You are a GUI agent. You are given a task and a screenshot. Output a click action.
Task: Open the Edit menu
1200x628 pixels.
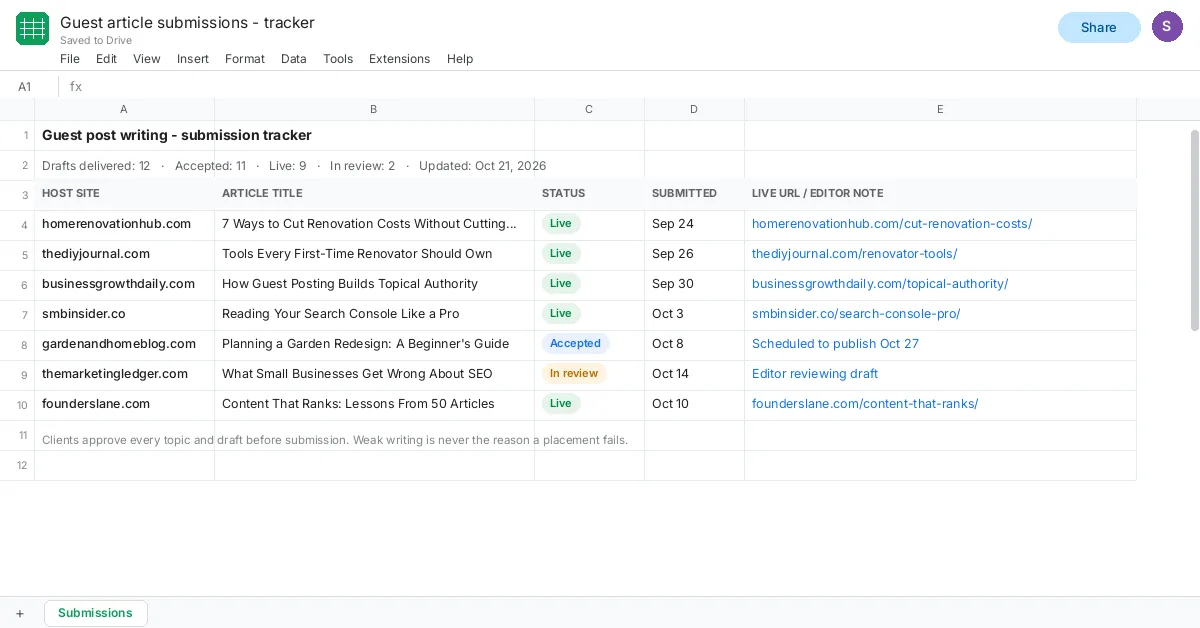tap(107, 59)
